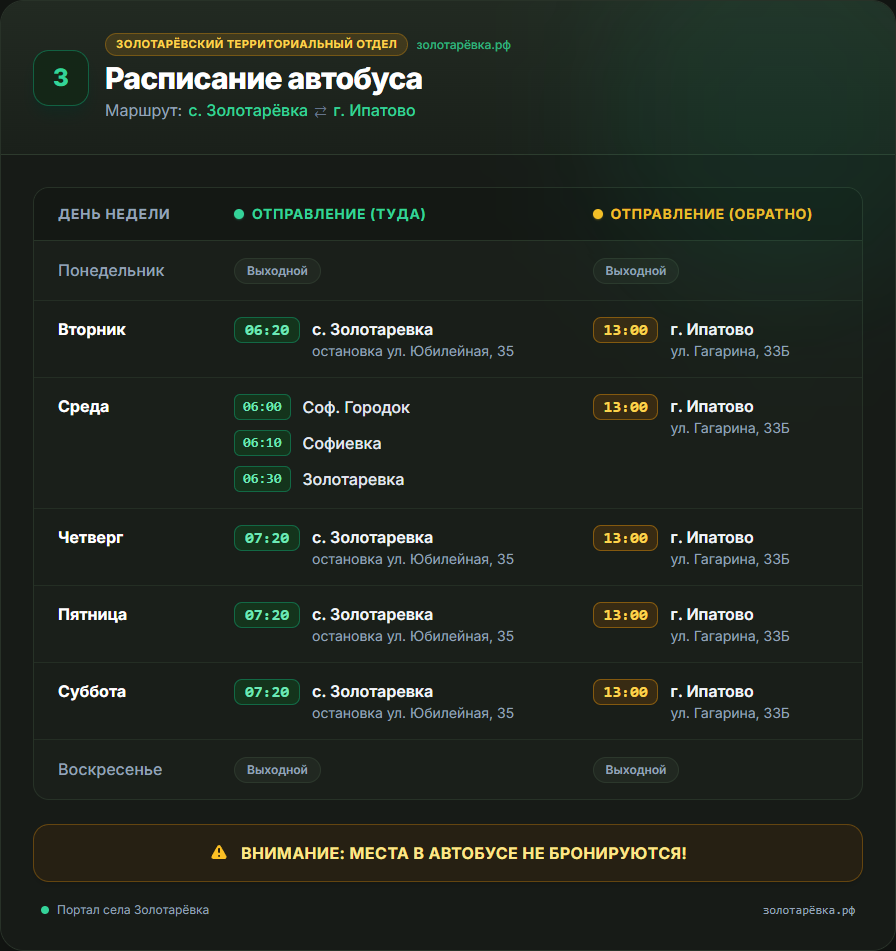Select the Золотарёвский территориальный отдел badge

[x=256, y=44]
